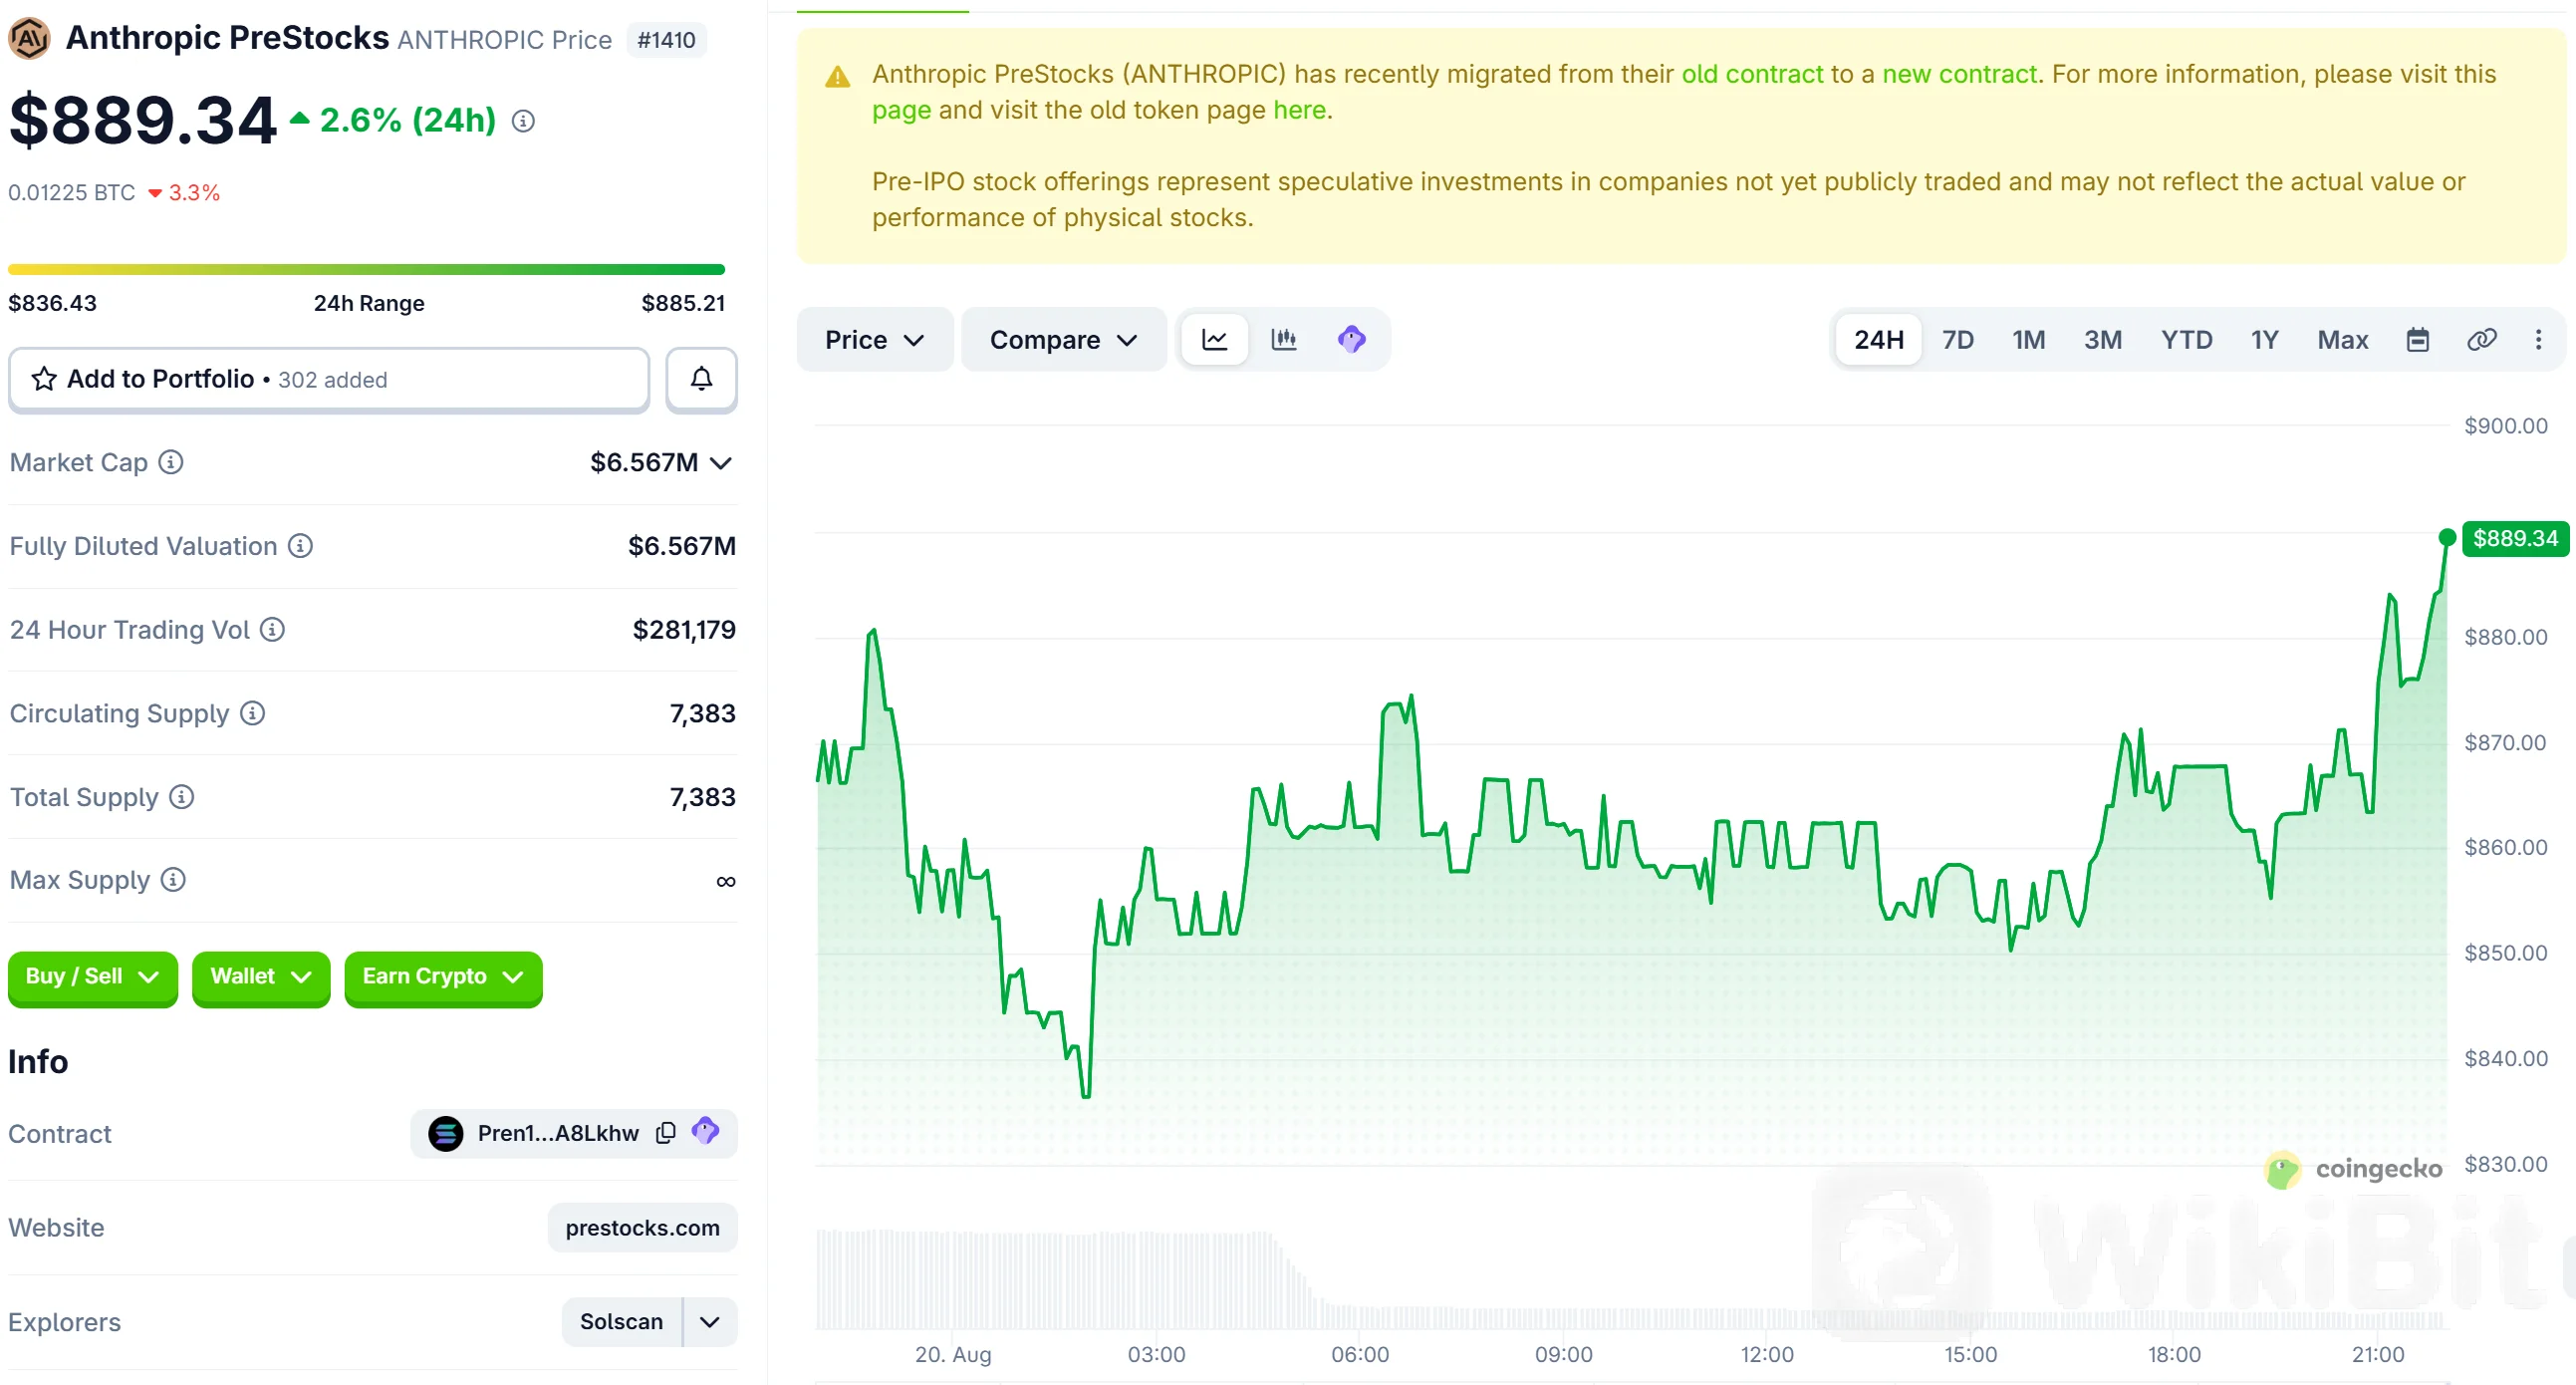Screen dimensions: 2576x1385
Task: Open the Earn Crypto dropdown
Action: pos(443,977)
